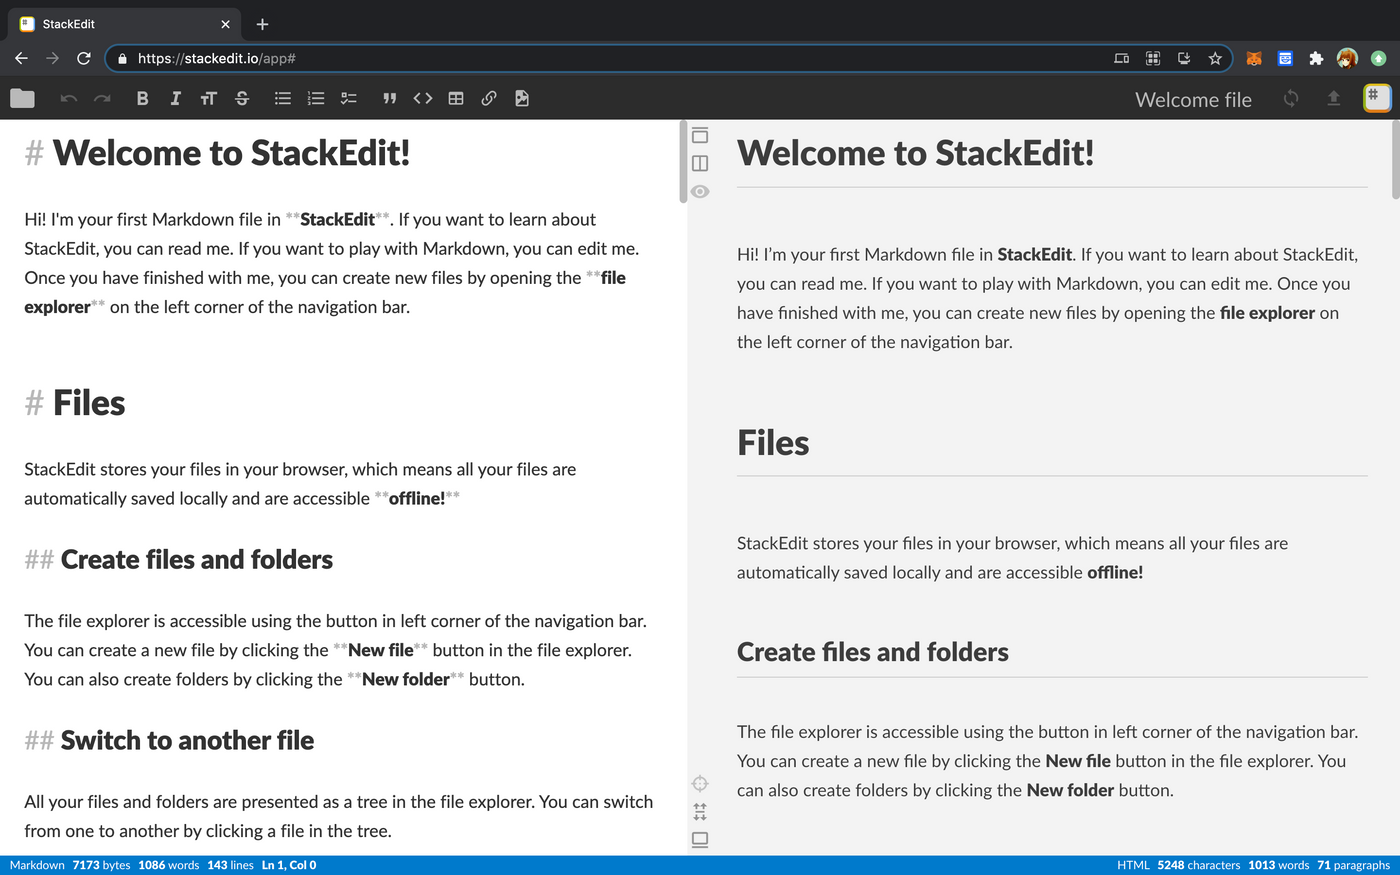Click '71 paragraphs' in status bar
The width and height of the screenshot is (1400, 875).
1354,865
